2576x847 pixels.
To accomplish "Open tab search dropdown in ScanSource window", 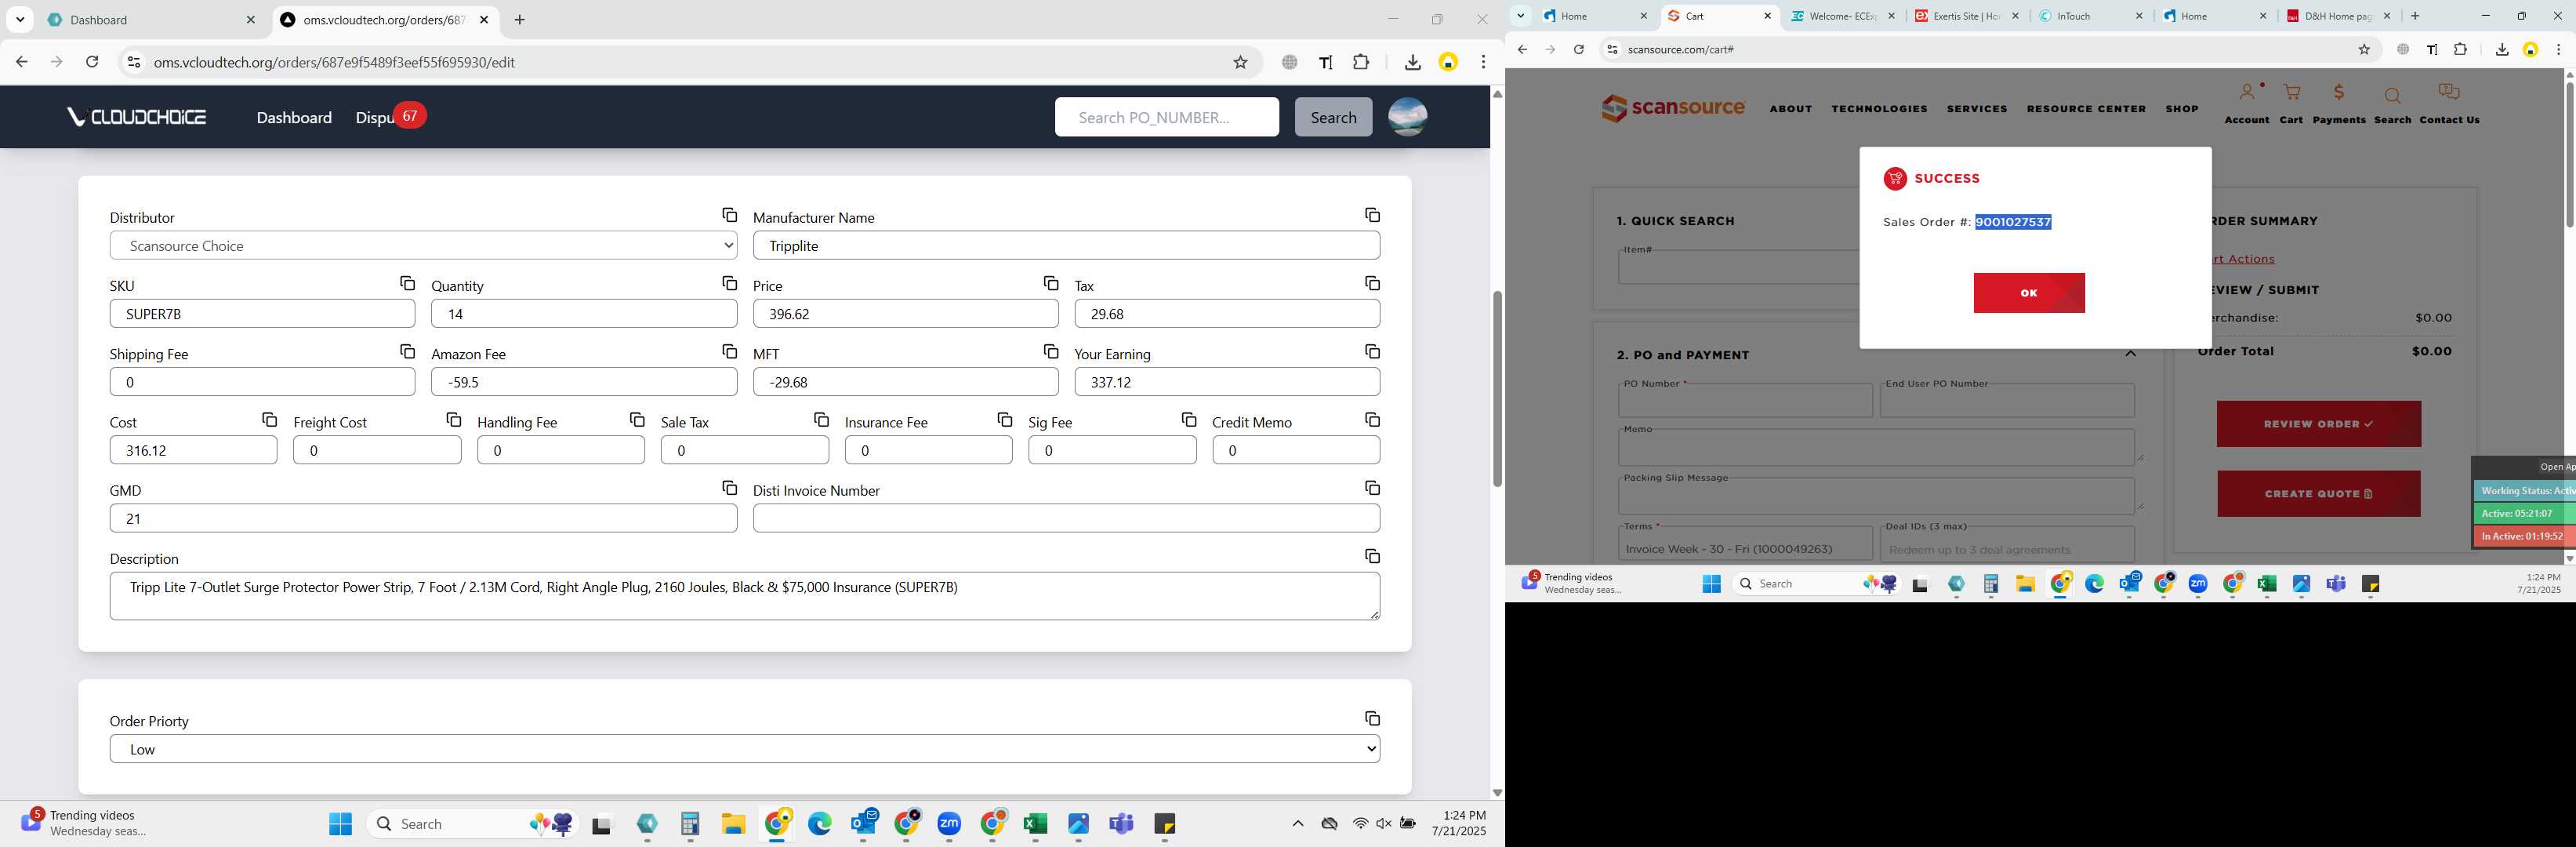I will pos(1520,16).
